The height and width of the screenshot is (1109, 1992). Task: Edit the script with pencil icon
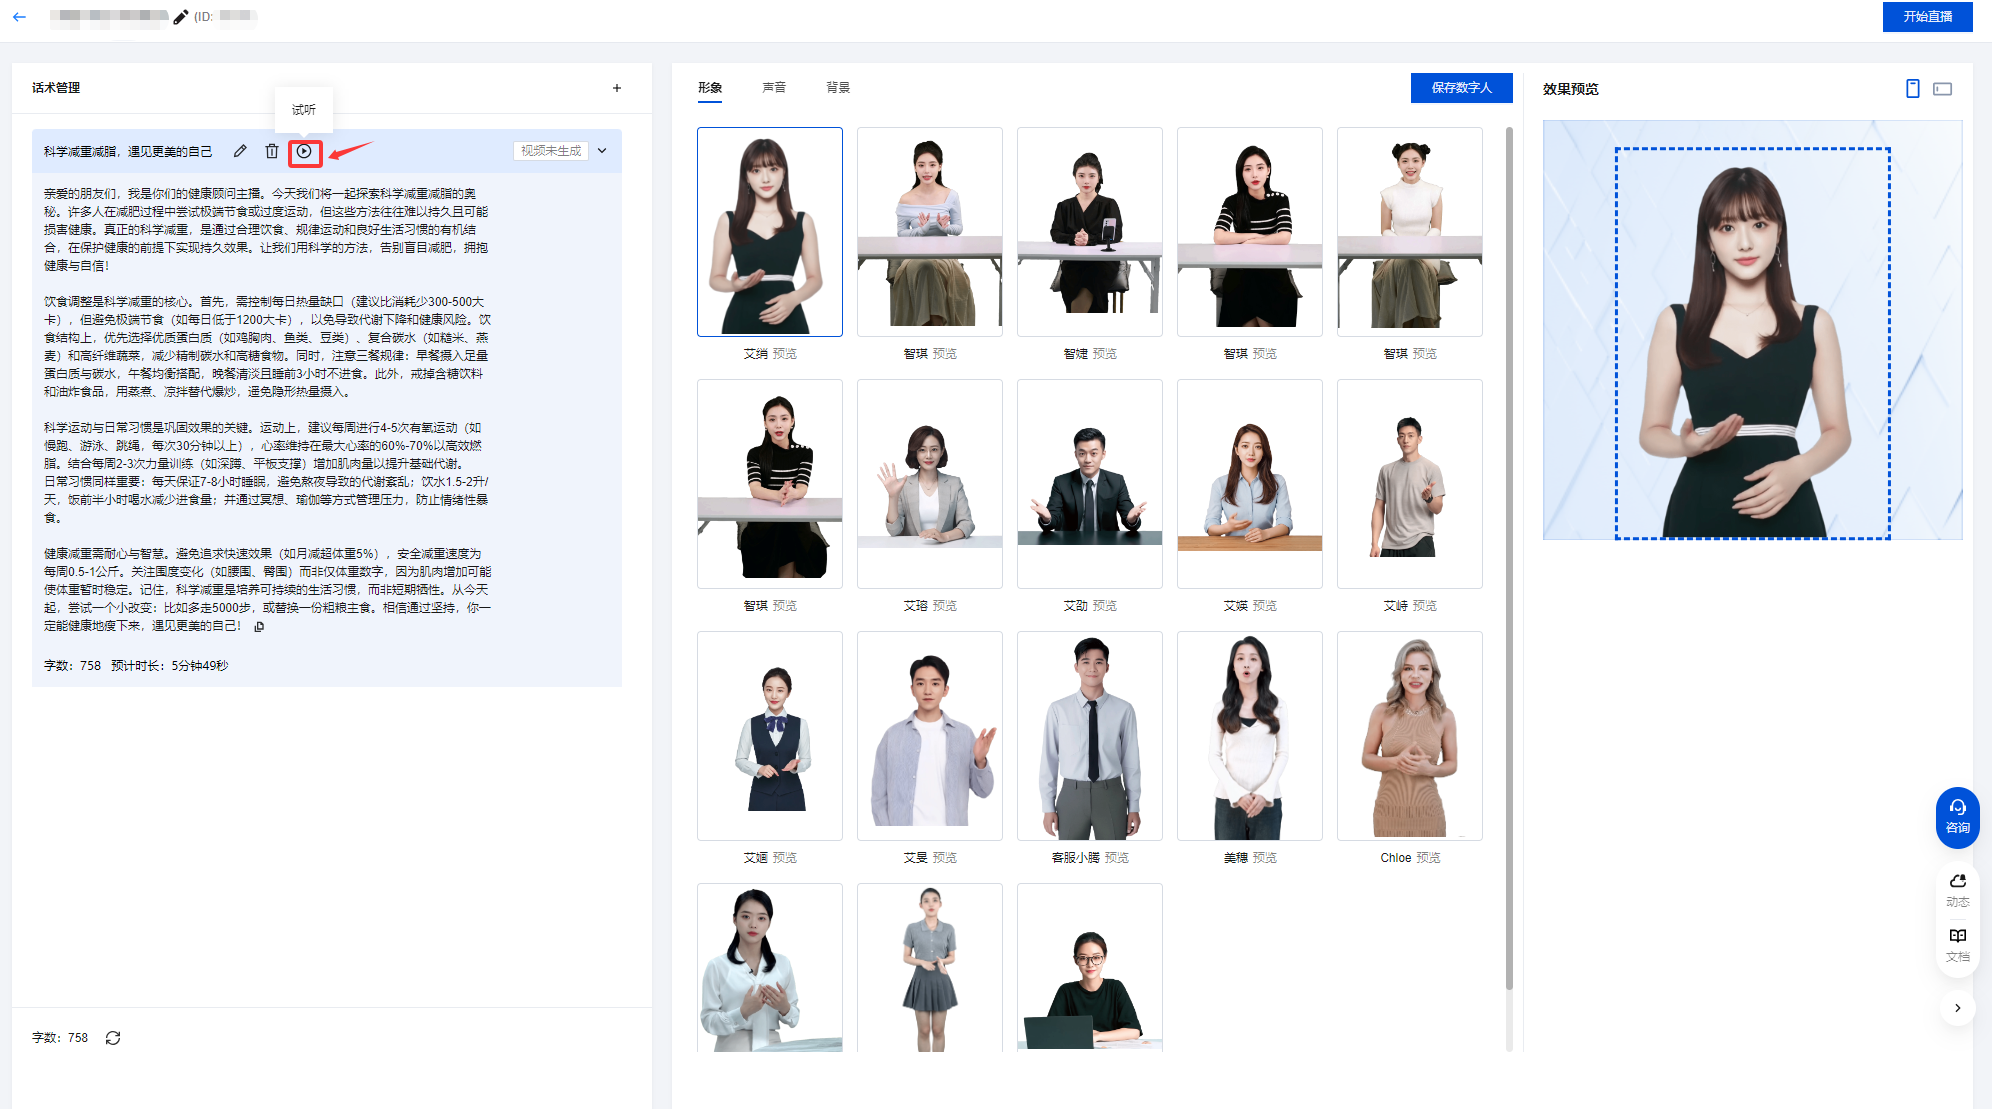(240, 151)
